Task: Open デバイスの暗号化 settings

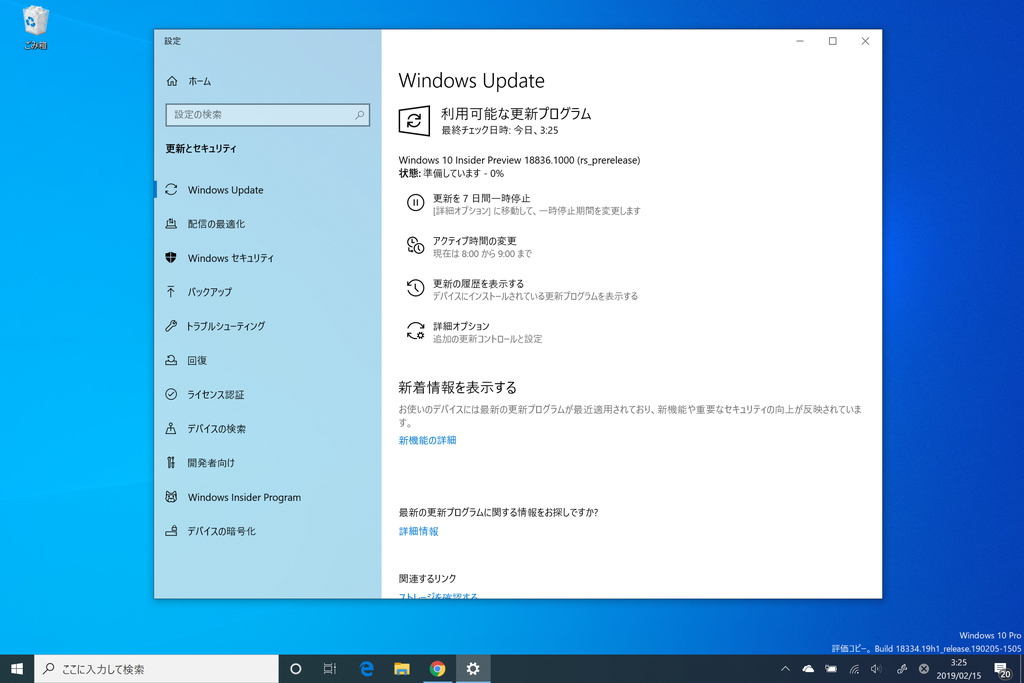Action: coord(224,531)
